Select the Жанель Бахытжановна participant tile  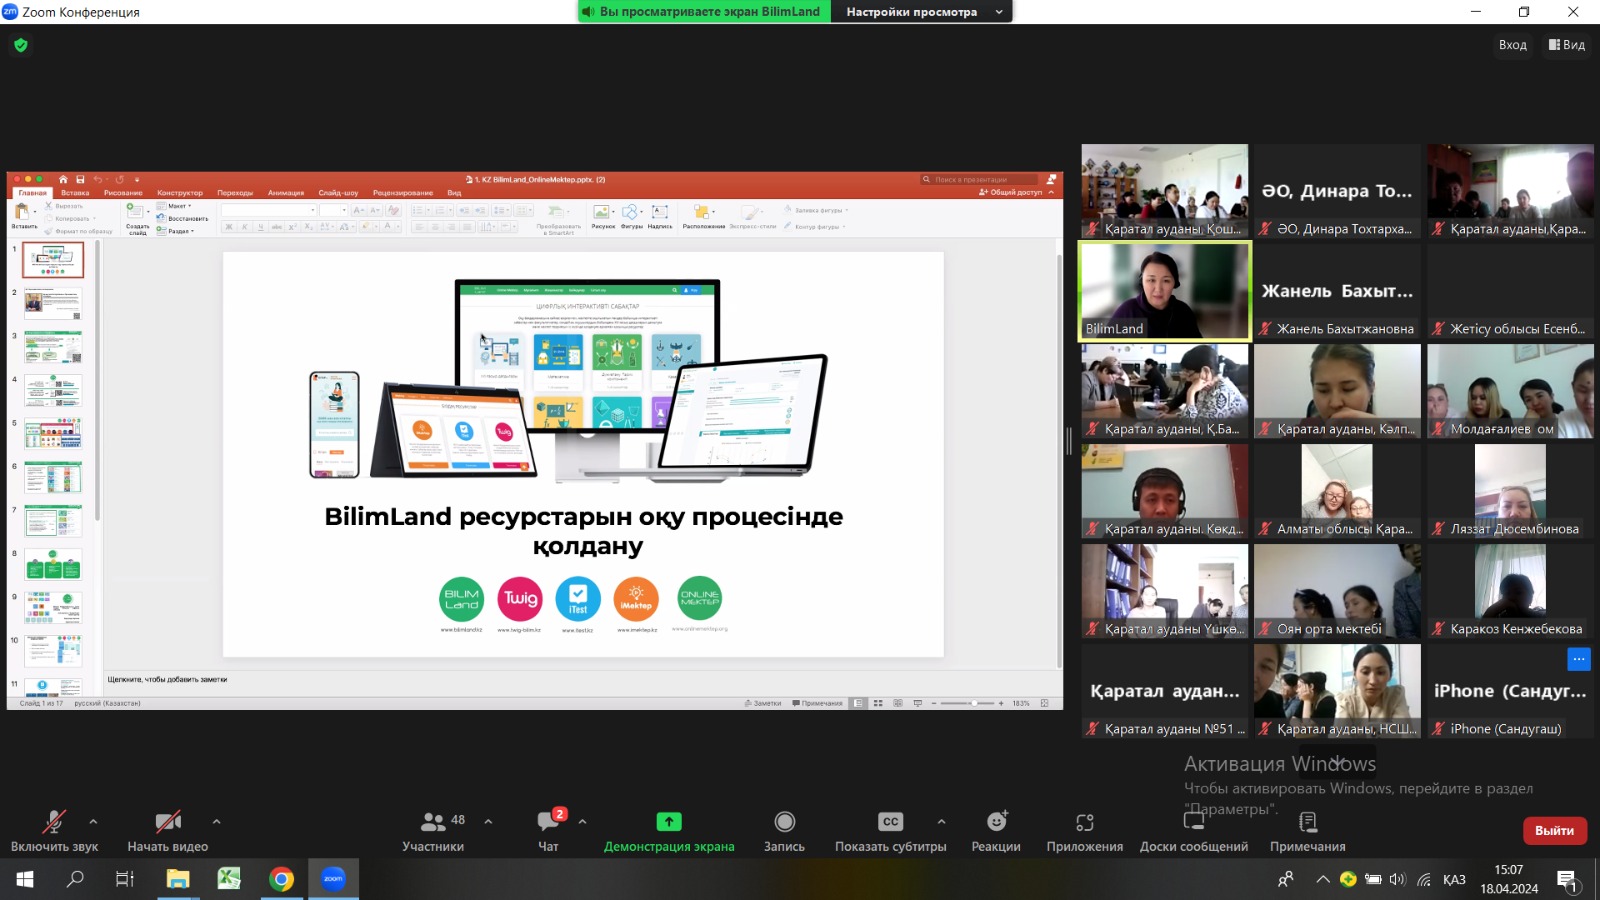pyautogui.click(x=1337, y=291)
